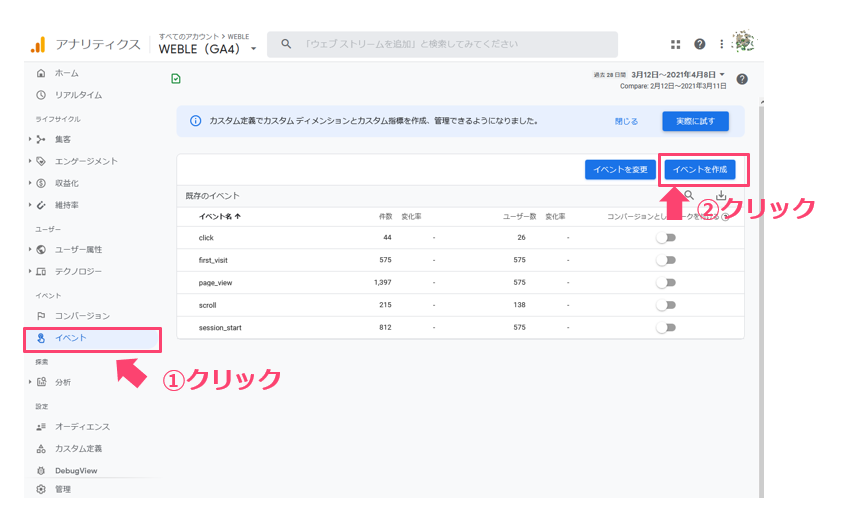The image size is (858, 513).
Task: Click the help icon beside date range
Action: (742, 79)
